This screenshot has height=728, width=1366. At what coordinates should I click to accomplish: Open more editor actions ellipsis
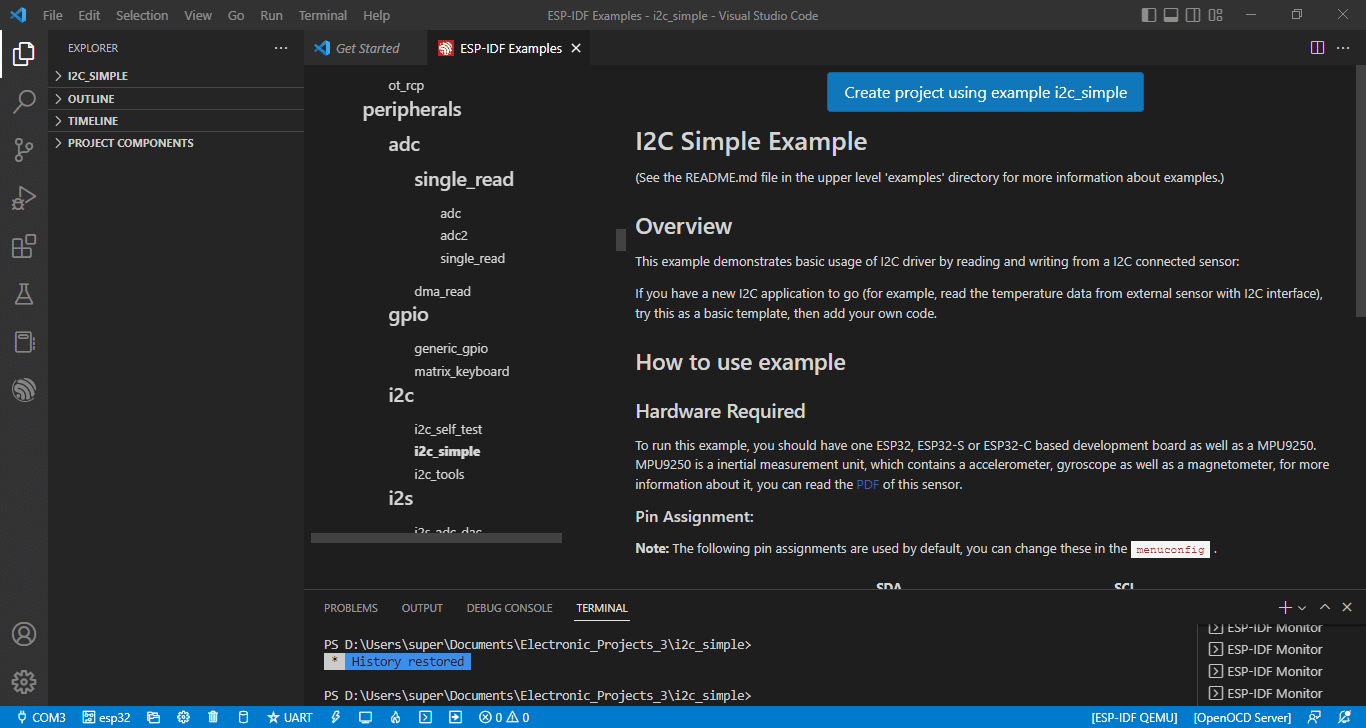click(x=1343, y=48)
